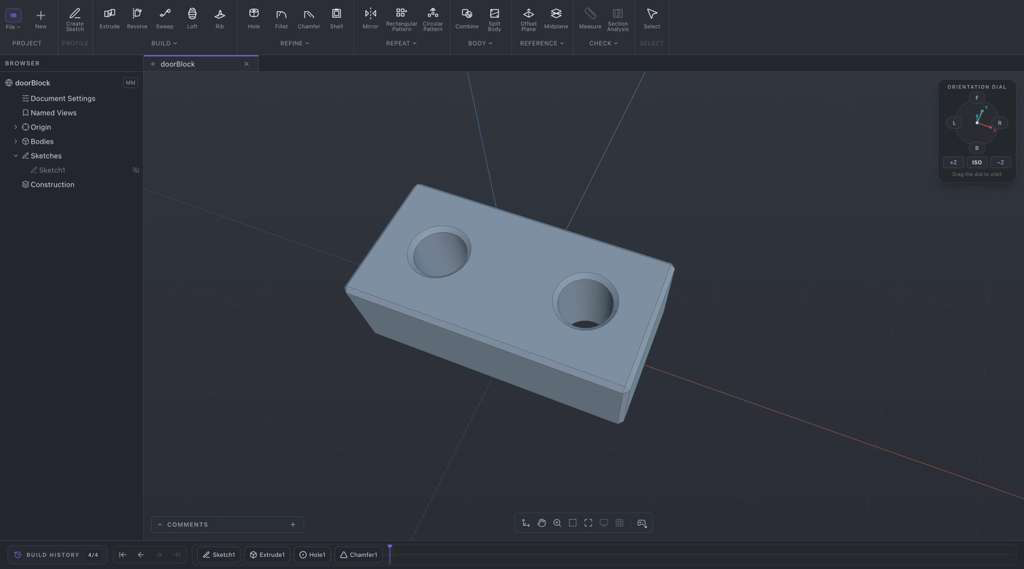Select the B face on orientation dial
1024x569 pixels.
(x=977, y=148)
